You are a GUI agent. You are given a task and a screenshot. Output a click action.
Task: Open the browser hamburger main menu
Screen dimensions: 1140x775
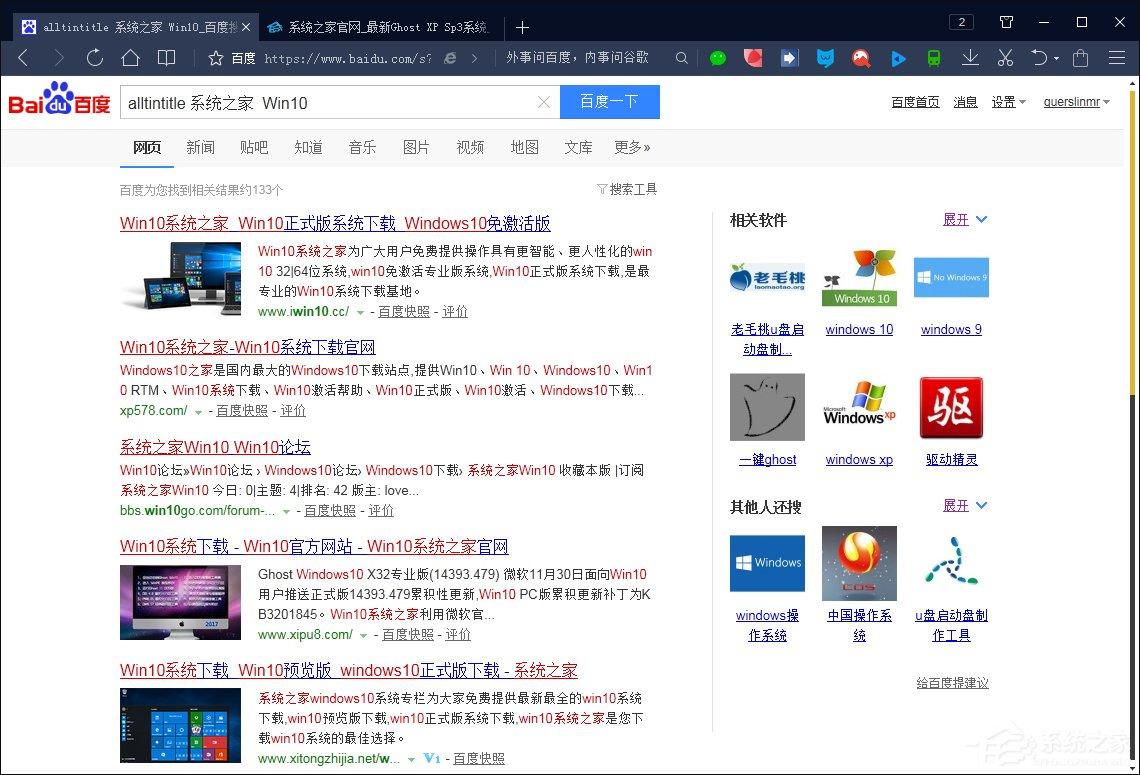point(1117,58)
